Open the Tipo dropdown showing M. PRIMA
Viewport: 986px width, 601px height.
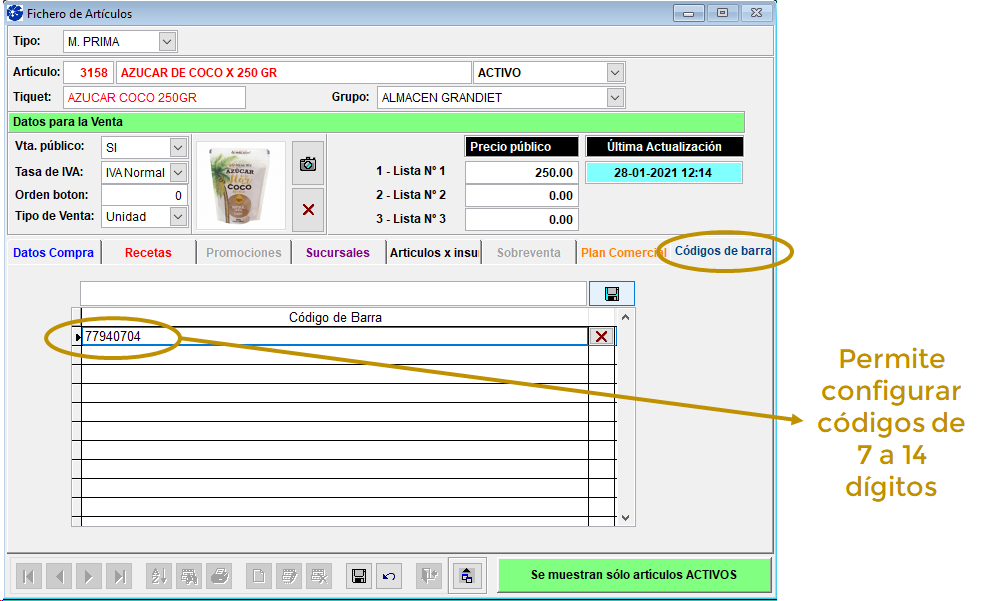[167, 42]
